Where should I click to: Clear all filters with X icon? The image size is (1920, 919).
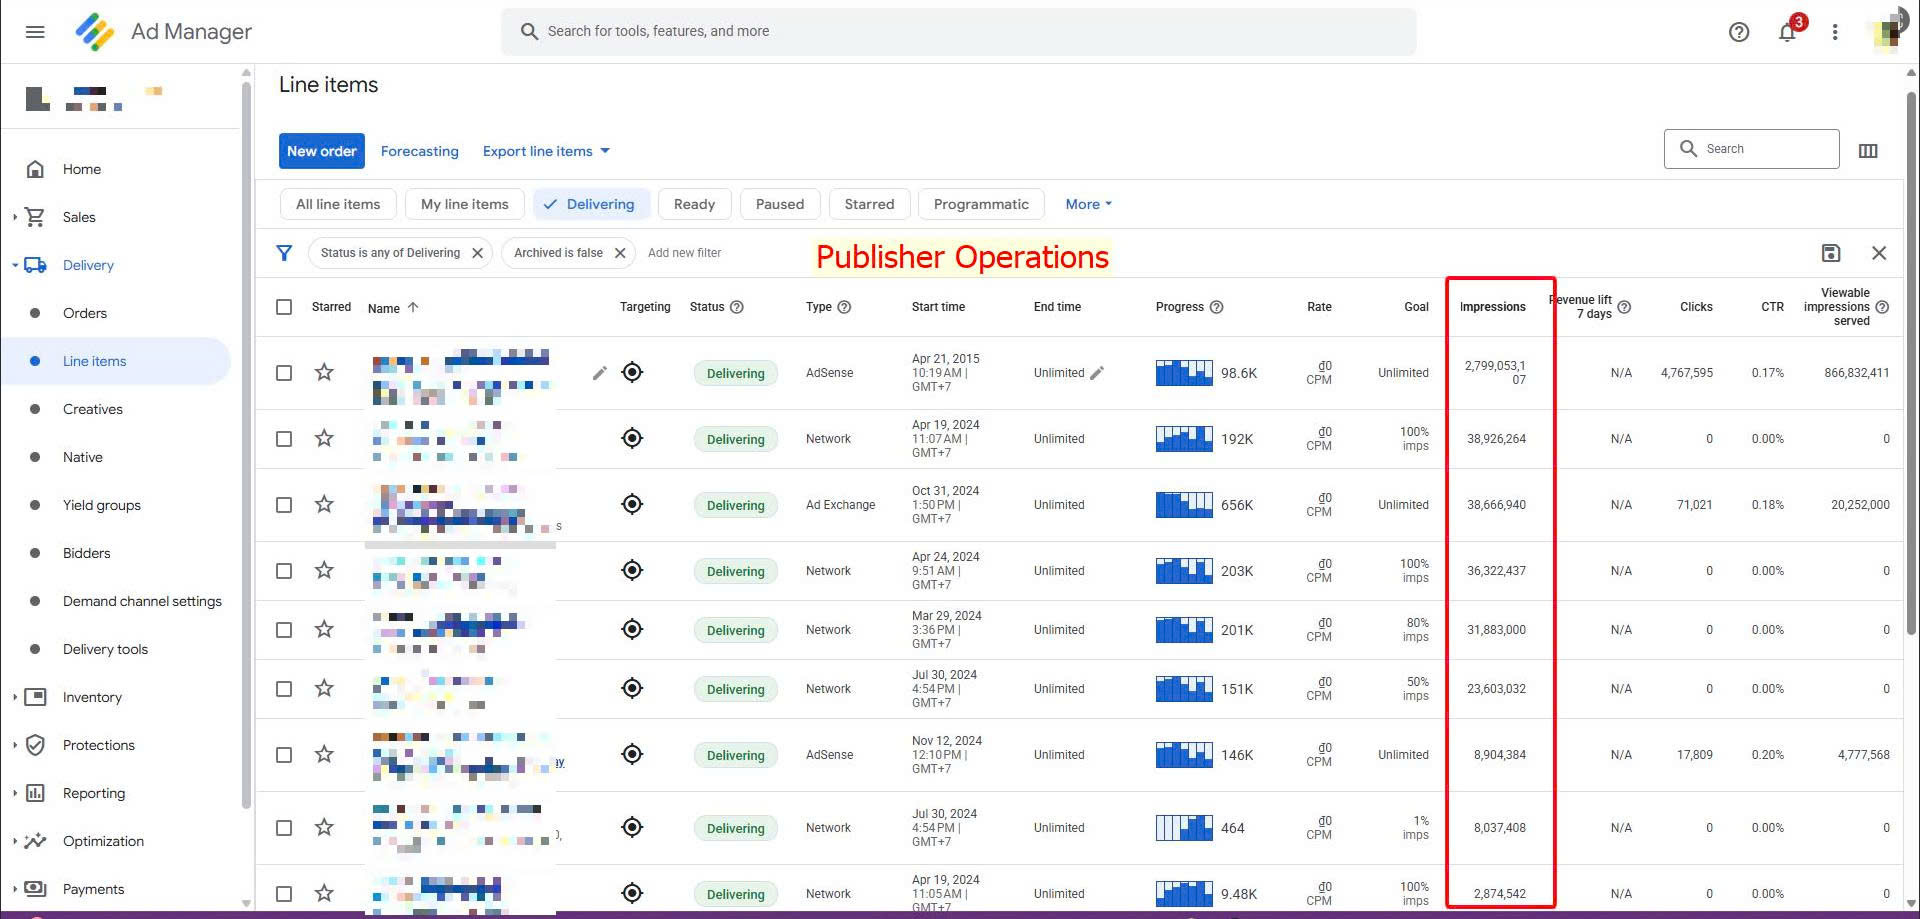click(1879, 253)
